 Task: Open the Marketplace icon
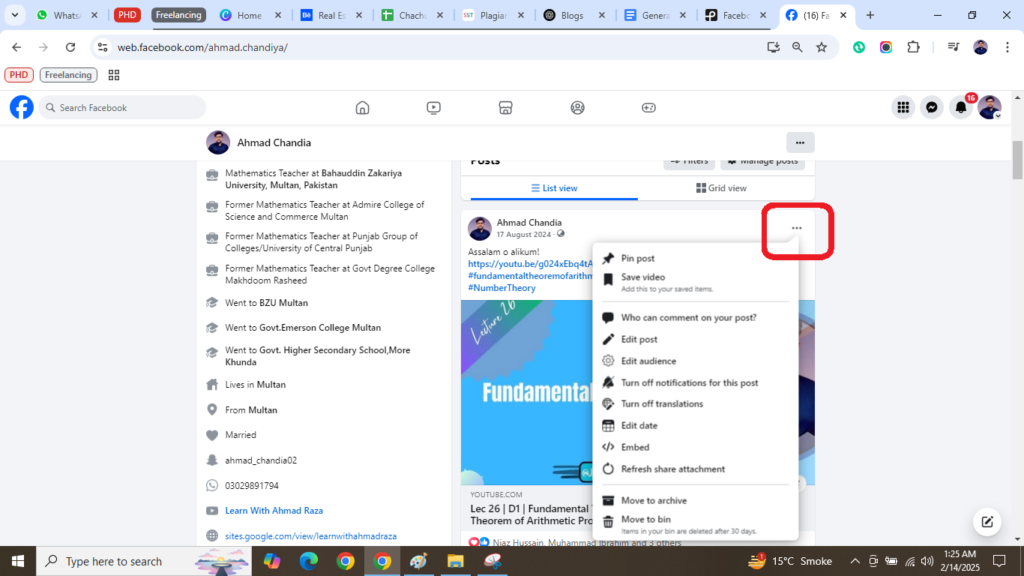(505, 107)
